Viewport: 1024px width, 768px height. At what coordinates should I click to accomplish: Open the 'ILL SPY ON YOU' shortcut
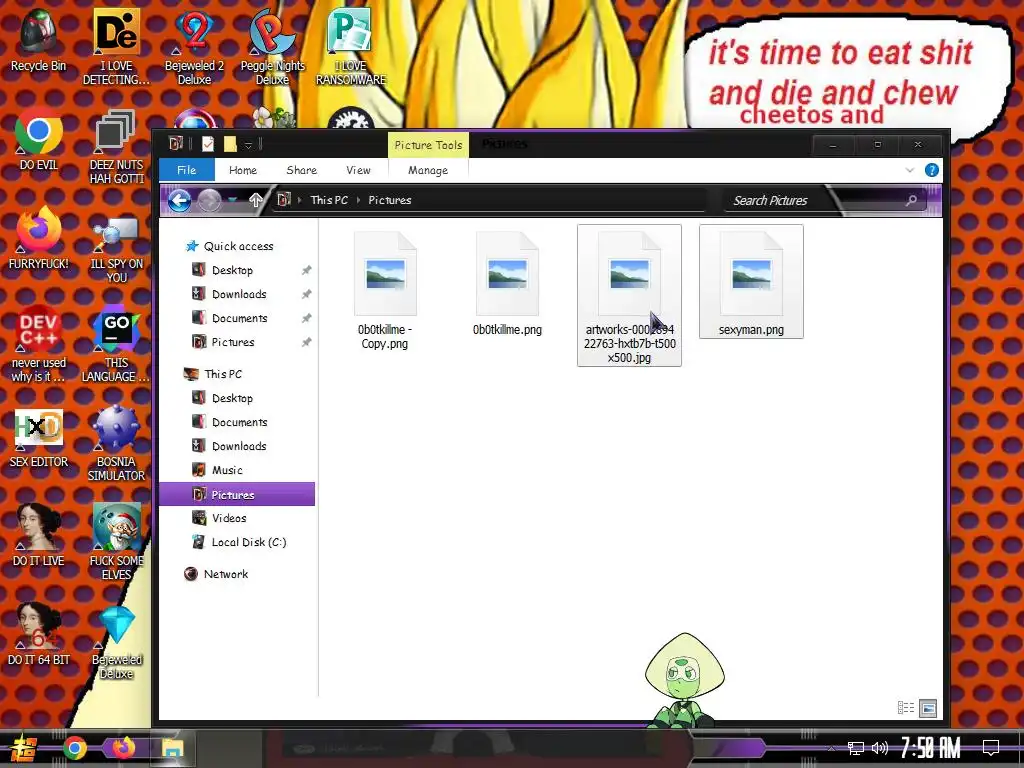pos(116,246)
